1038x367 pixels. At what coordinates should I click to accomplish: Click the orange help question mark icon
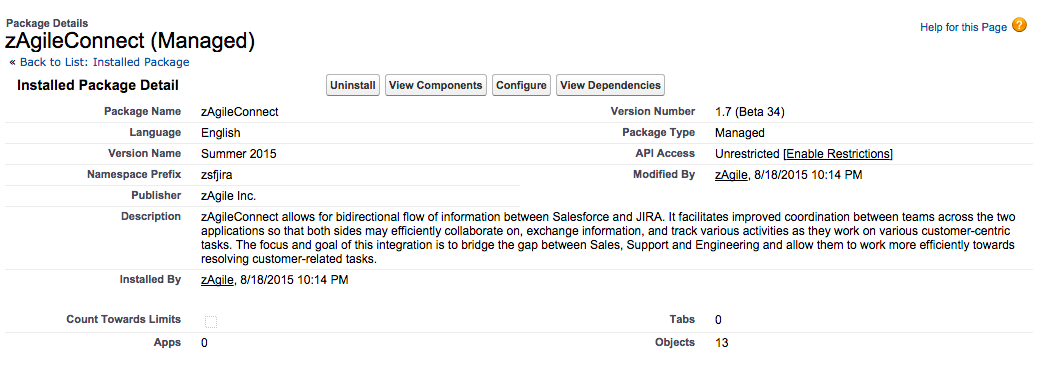(x=1019, y=26)
